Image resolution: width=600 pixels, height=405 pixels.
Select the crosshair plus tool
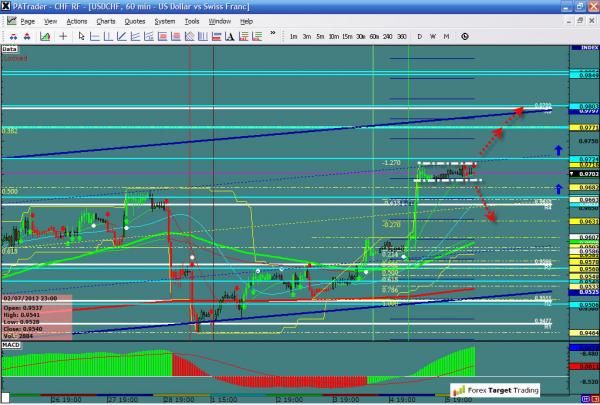pyautogui.click(x=63, y=36)
